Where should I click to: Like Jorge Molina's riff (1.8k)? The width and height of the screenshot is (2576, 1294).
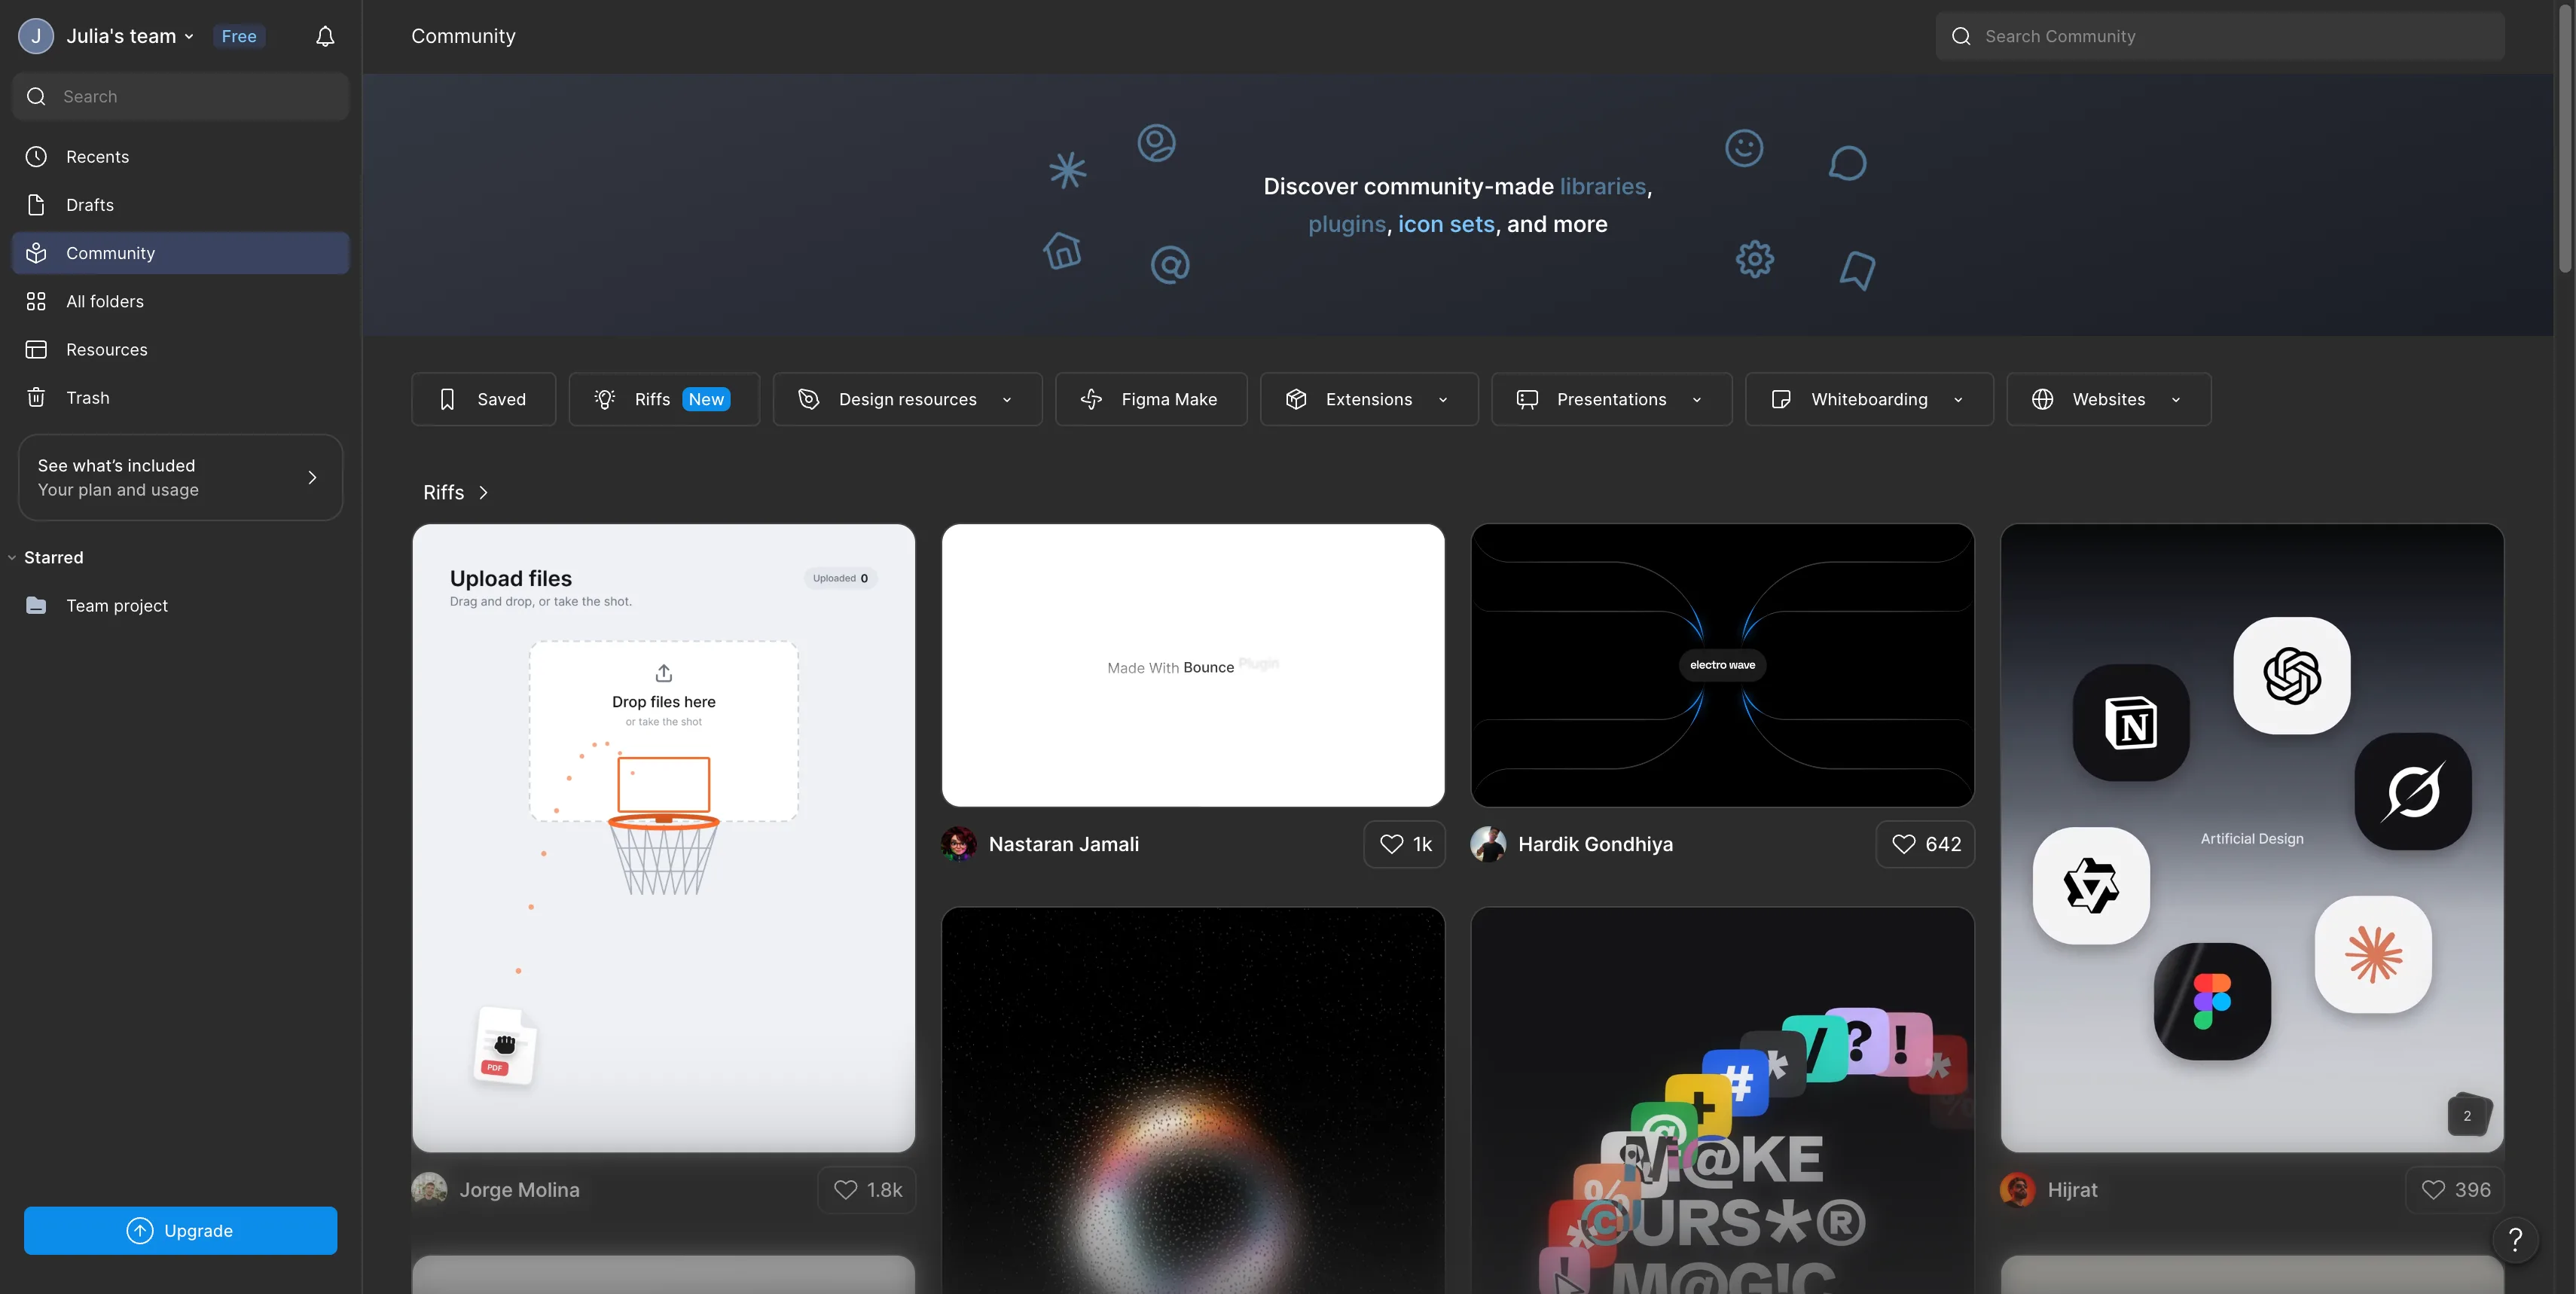[867, 1190]
